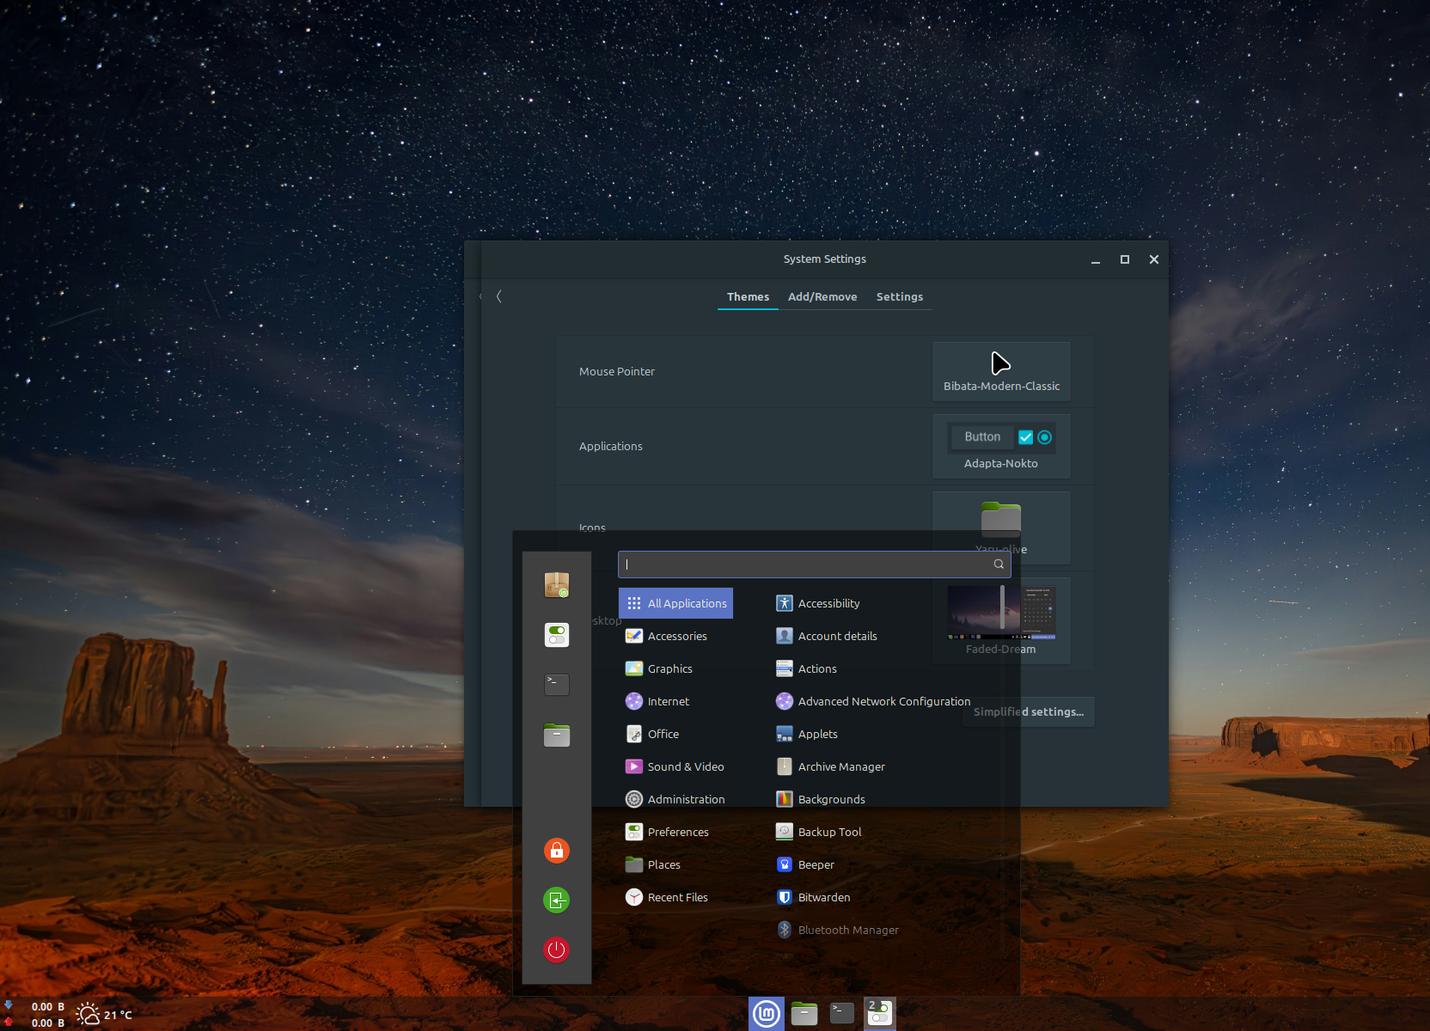This screenshot has height=1031, width=1430.
Task: Lock the screen using the padlock icon
Action: point(556,850)
